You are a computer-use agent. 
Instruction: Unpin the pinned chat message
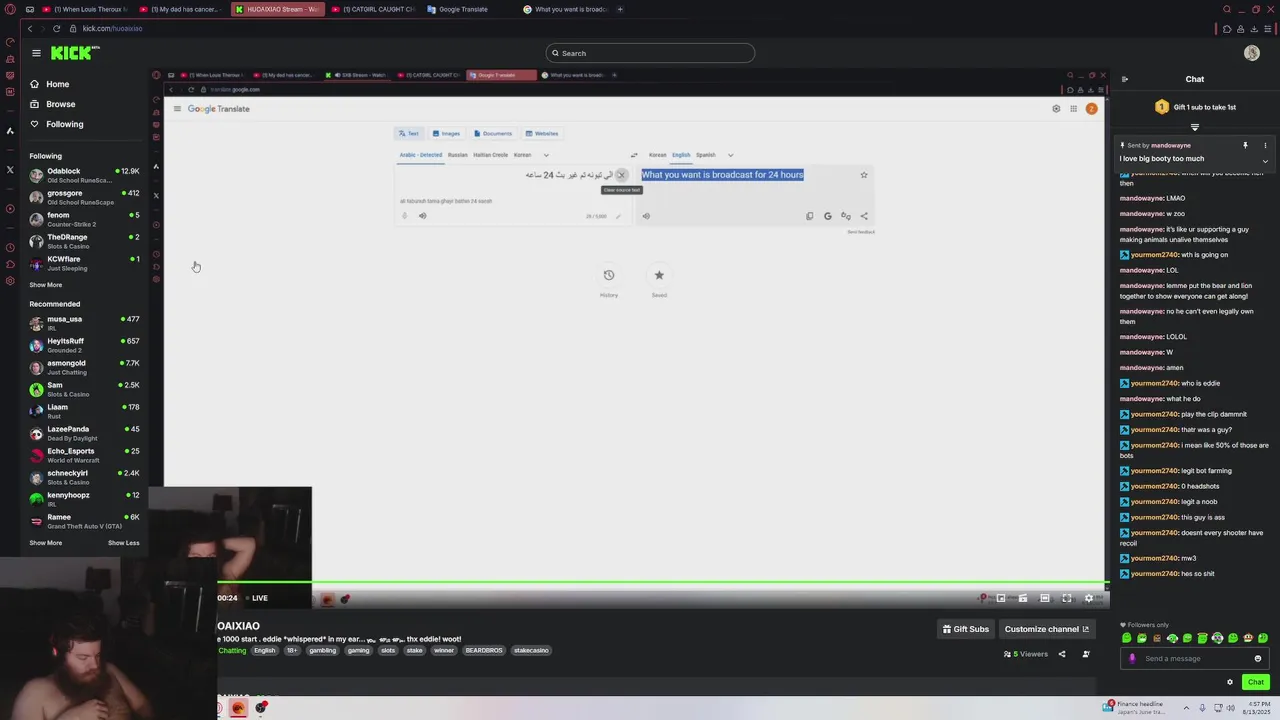tap(1245, 145)
